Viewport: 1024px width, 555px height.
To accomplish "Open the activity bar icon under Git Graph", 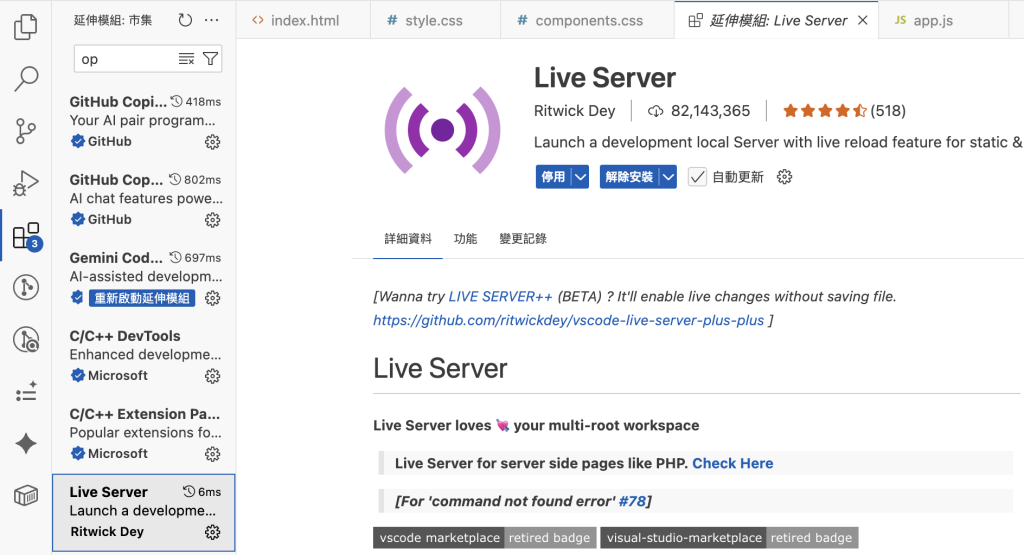I will click(25, 340).
